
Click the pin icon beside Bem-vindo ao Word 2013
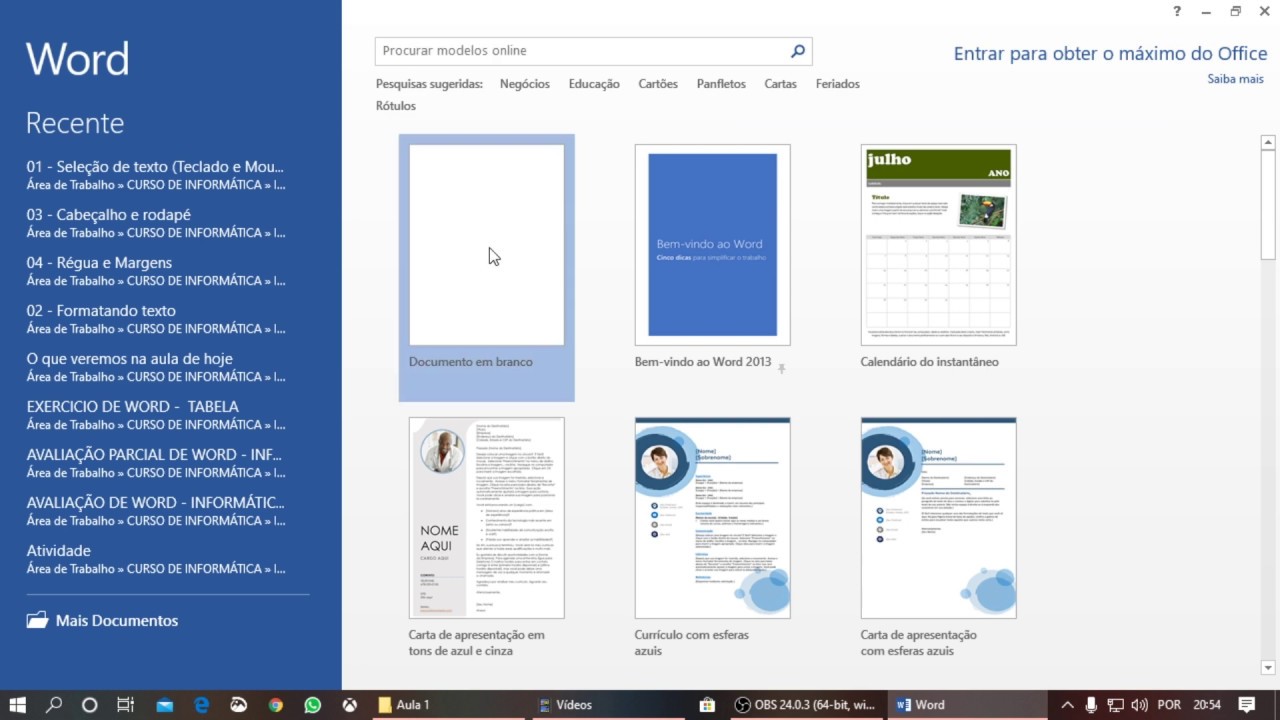pyautogui.click(x=781, y=369)
